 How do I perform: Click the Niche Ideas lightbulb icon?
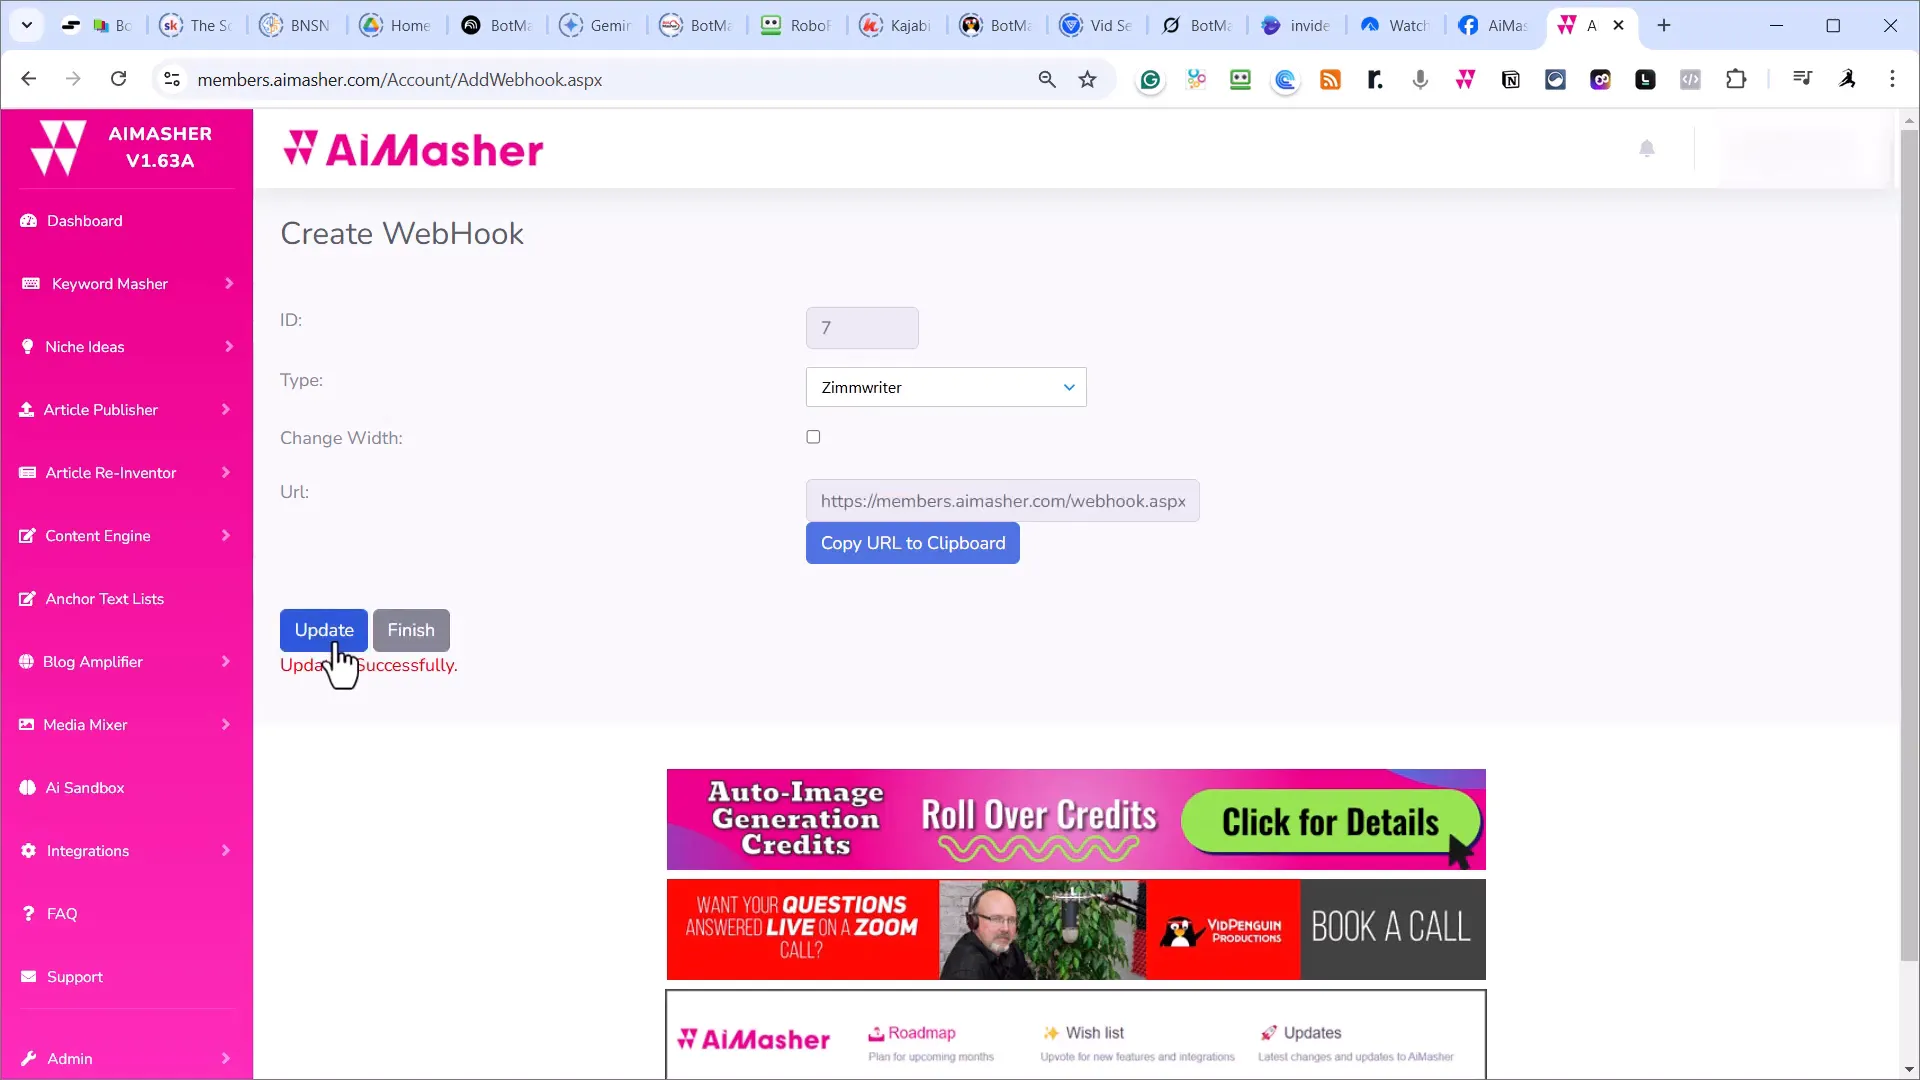[x=28, y=347]
